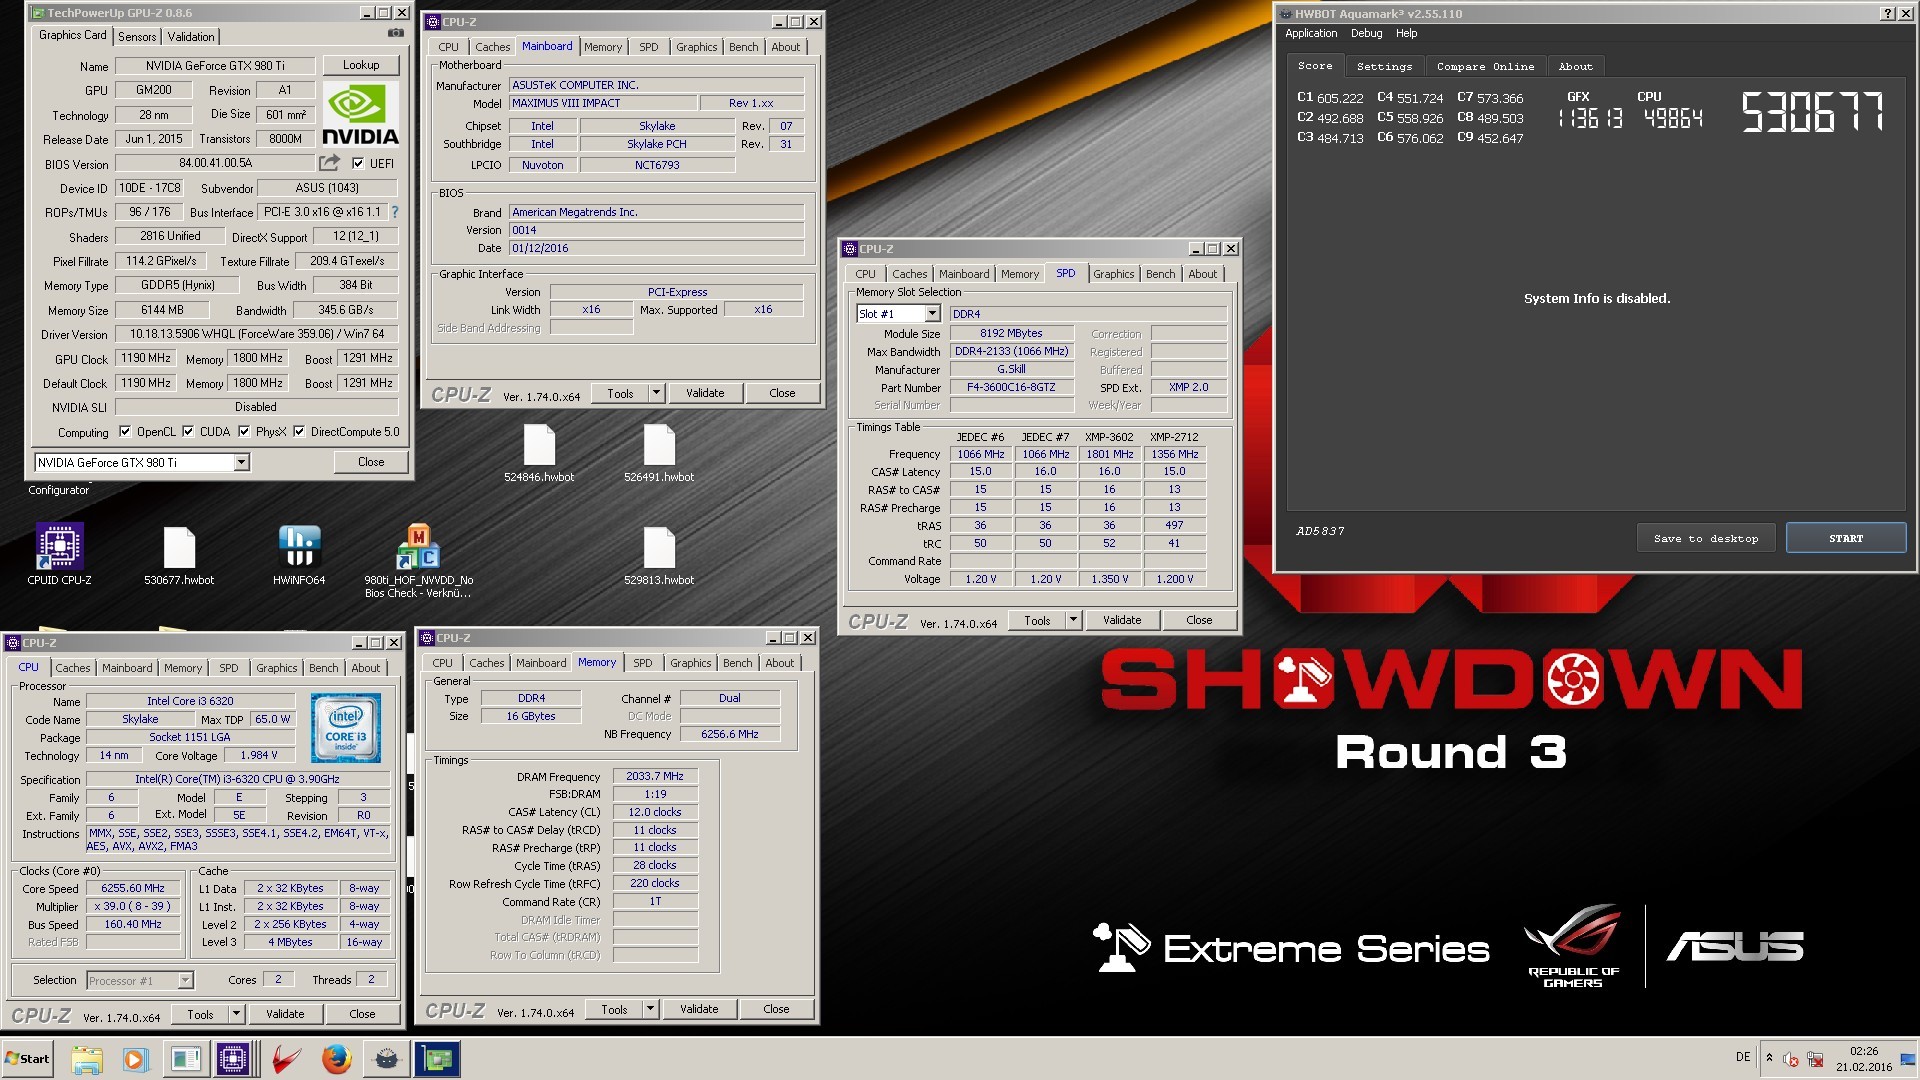Click the Bus Interface question mark icon
The height and width of the screenshot is (1080, 1920).
(394, 212)
